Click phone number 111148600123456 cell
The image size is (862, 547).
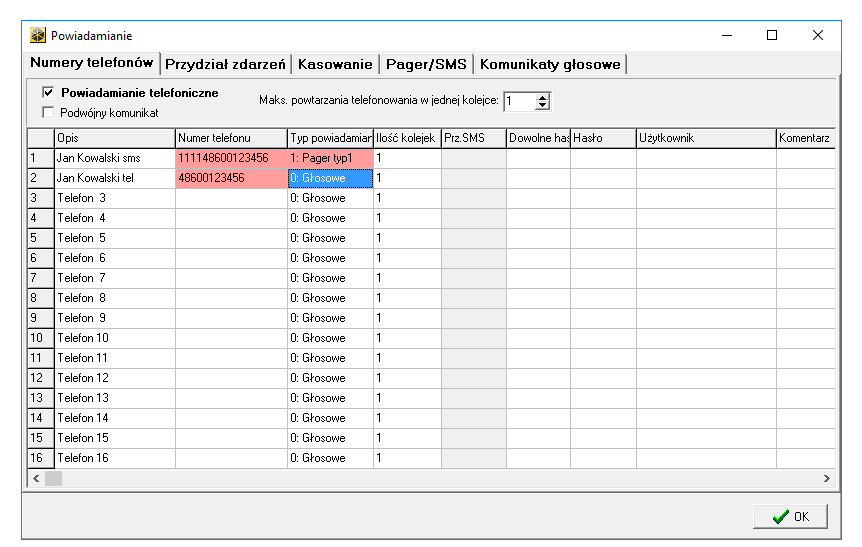(x=231, y=158)
